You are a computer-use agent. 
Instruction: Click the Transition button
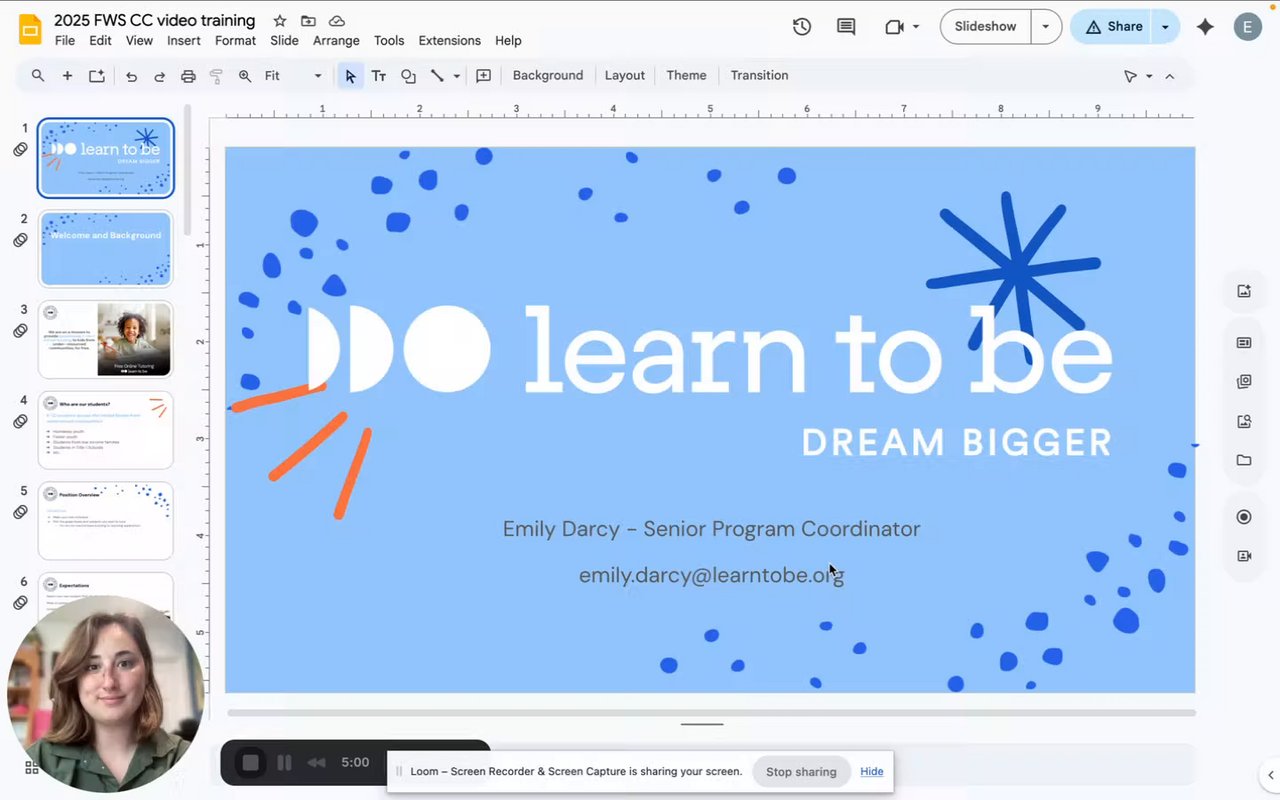pos(759,76)
